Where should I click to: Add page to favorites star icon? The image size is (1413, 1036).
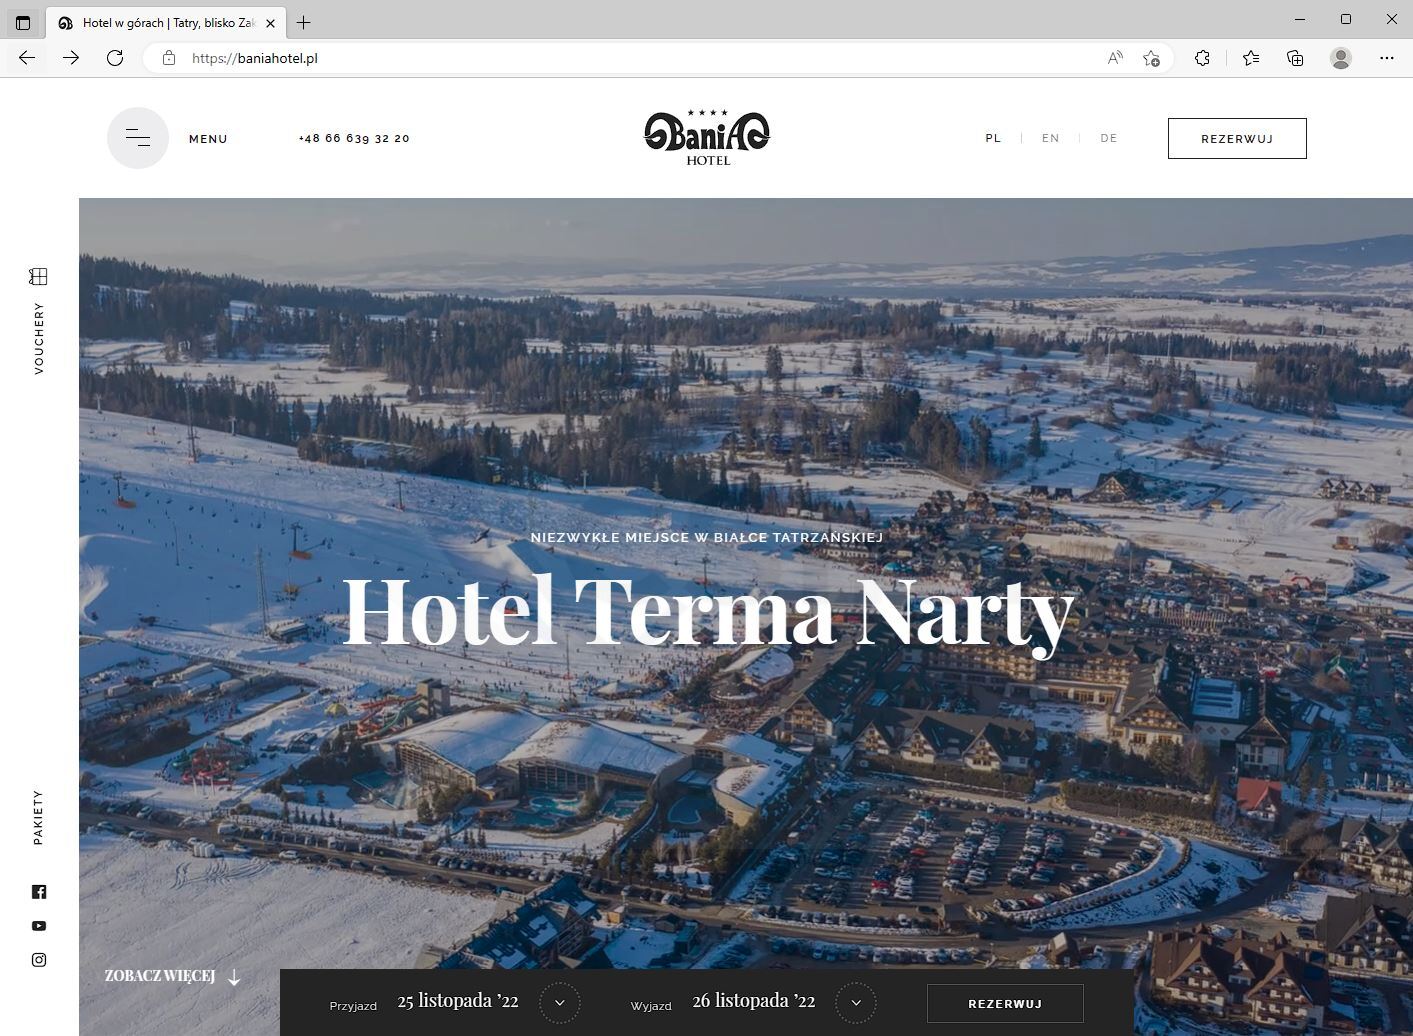click(x=1151, y=58)
